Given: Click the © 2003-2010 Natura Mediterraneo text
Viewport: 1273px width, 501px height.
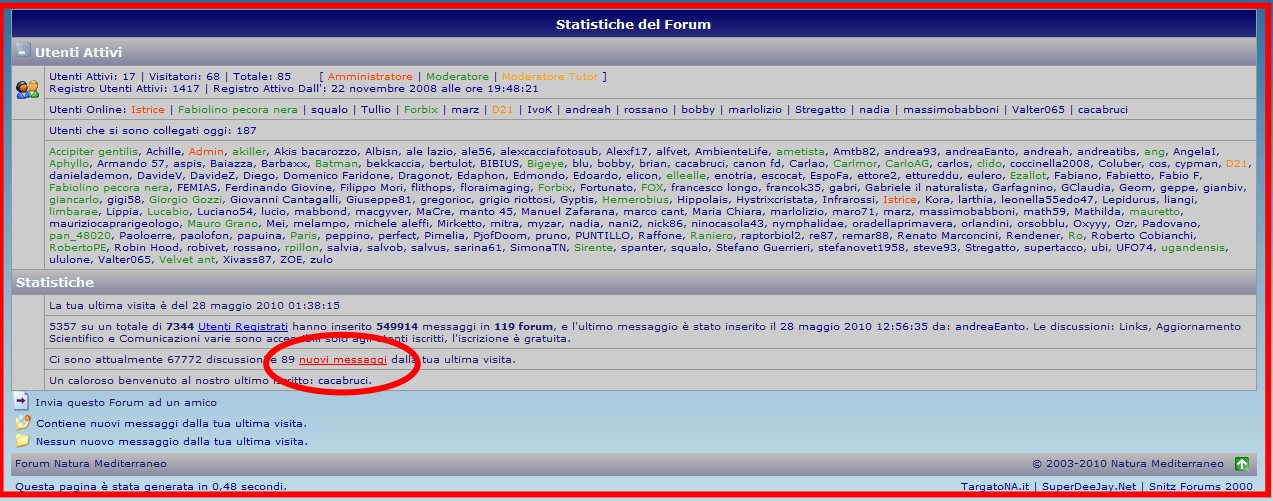Looking at the screenshot, I should click(1127, 464).
